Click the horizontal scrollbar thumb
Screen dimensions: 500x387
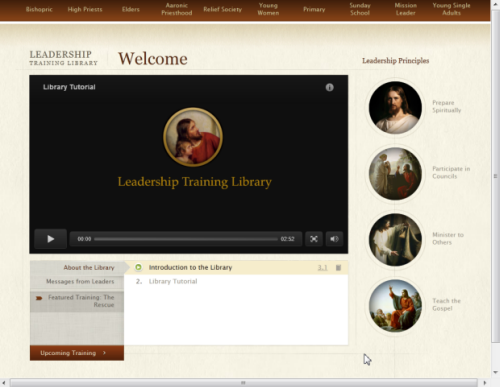(244, 383)
